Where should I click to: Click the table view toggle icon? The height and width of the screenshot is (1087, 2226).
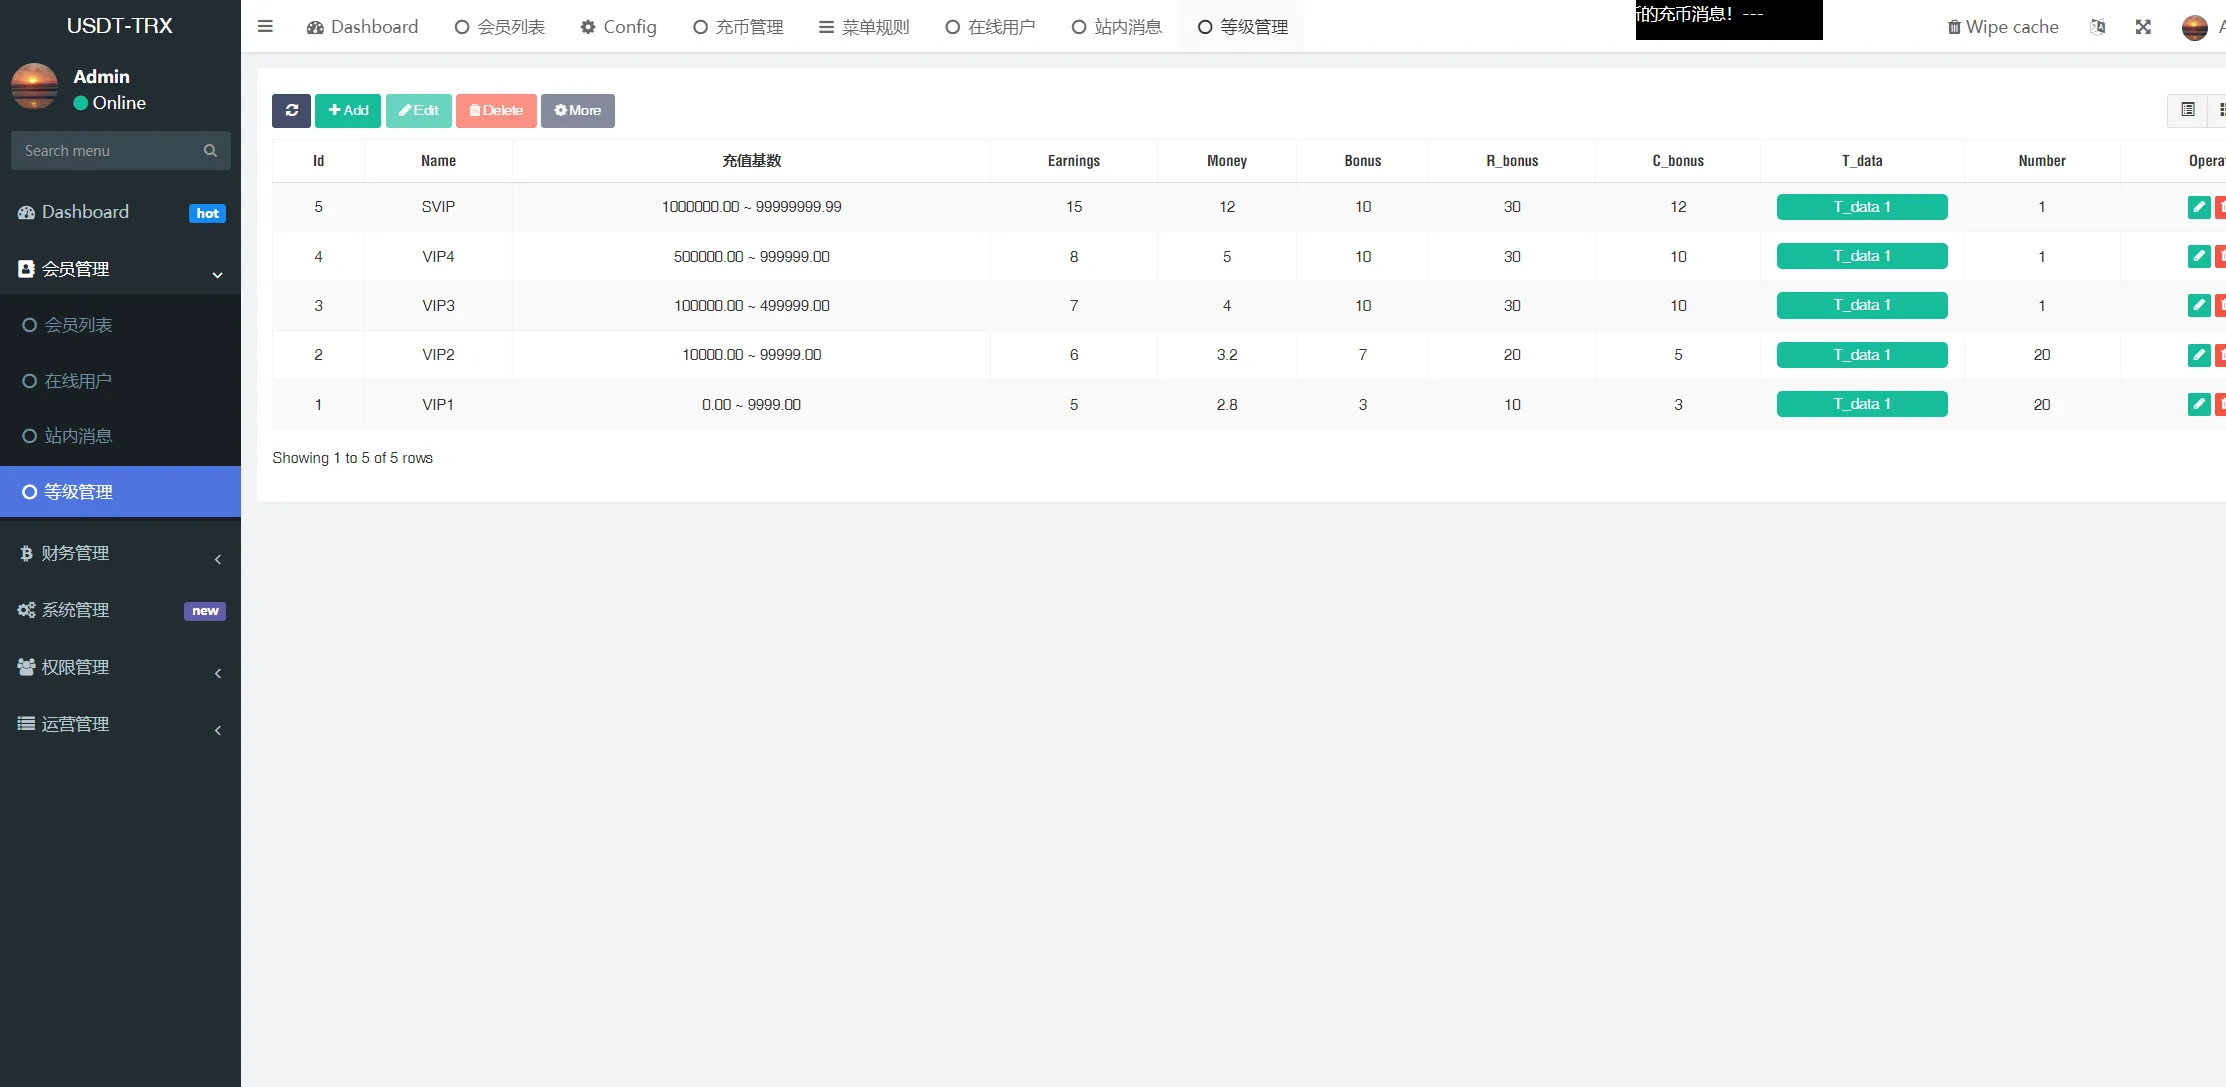coord(2187,110)
